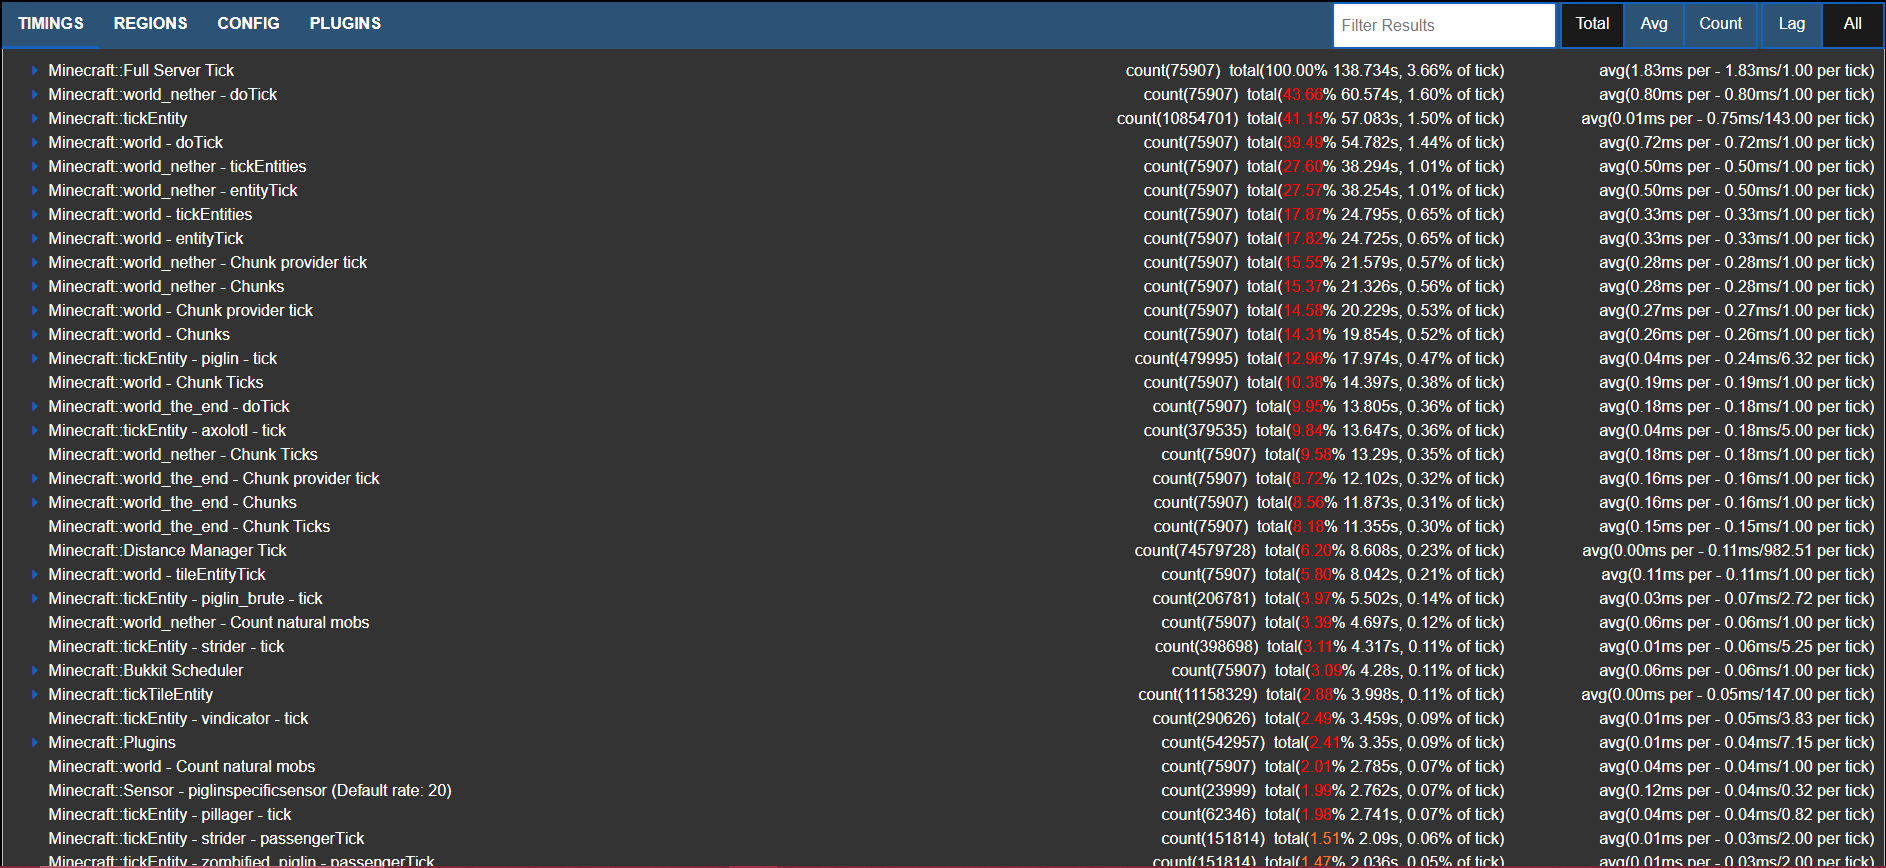The height and width of the screenshot is (868, 1886).
Task: Select Sensor - piglinspecificsensor entry
Action: pyautogui.click(x=250, y=791)
